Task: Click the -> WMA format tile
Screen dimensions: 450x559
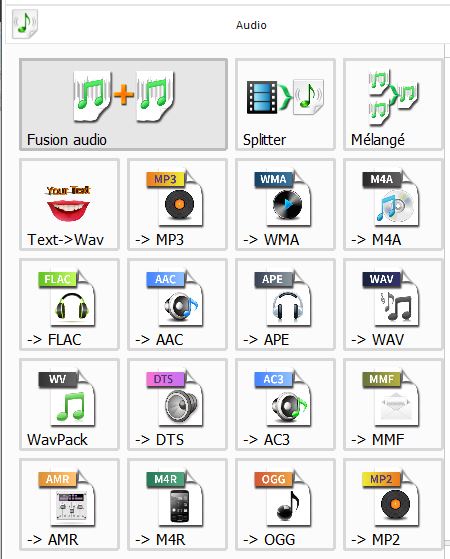Action: pyautogui.click(x=285, y=204)
